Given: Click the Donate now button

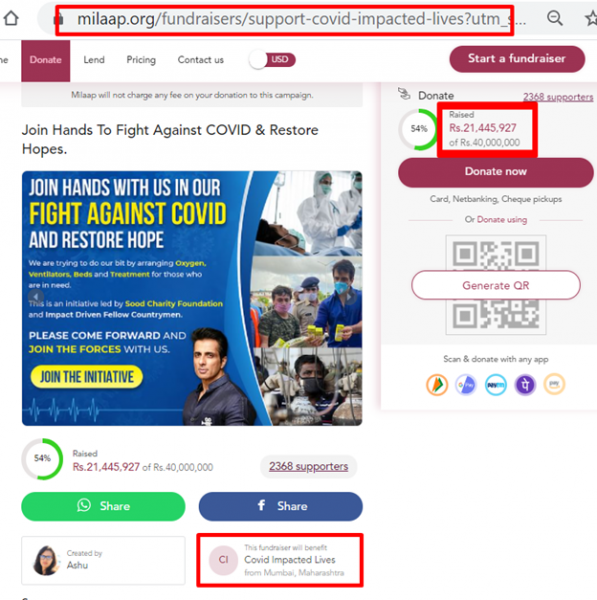Looking at the screenshot, I should click(x=496, y=171).
